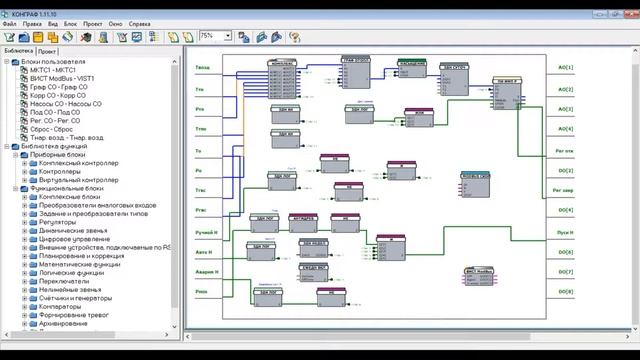The width and height of the screenshot is (640, 360).
Task: Expand the Переключатели node
Action: point(24,281)
